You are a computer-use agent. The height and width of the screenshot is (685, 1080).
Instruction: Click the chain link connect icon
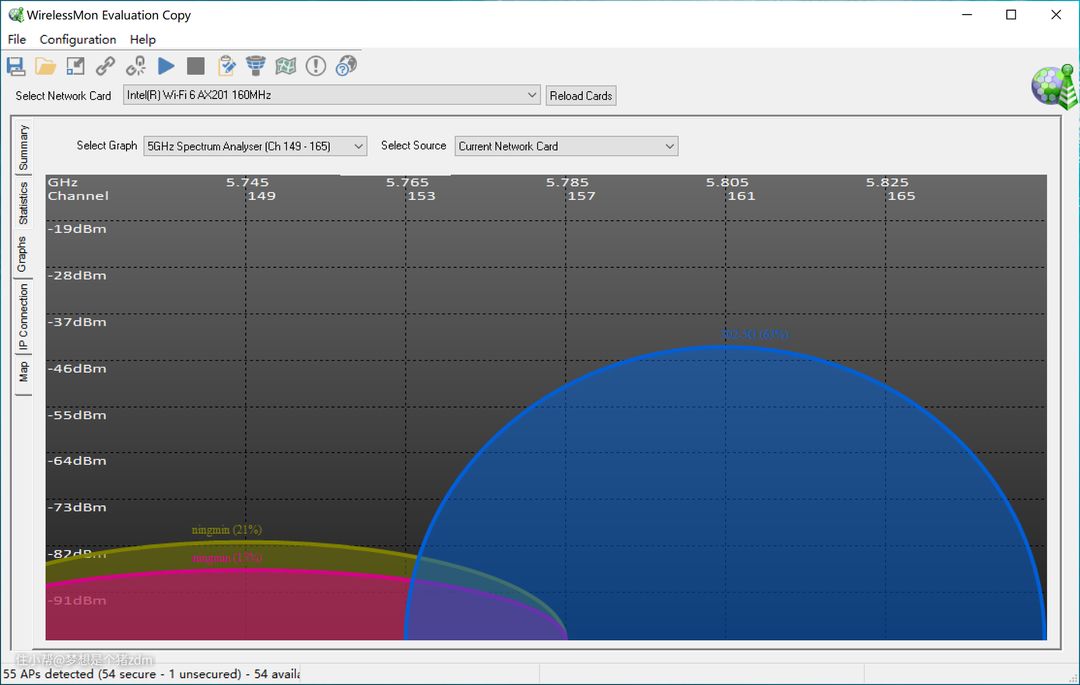105,66
